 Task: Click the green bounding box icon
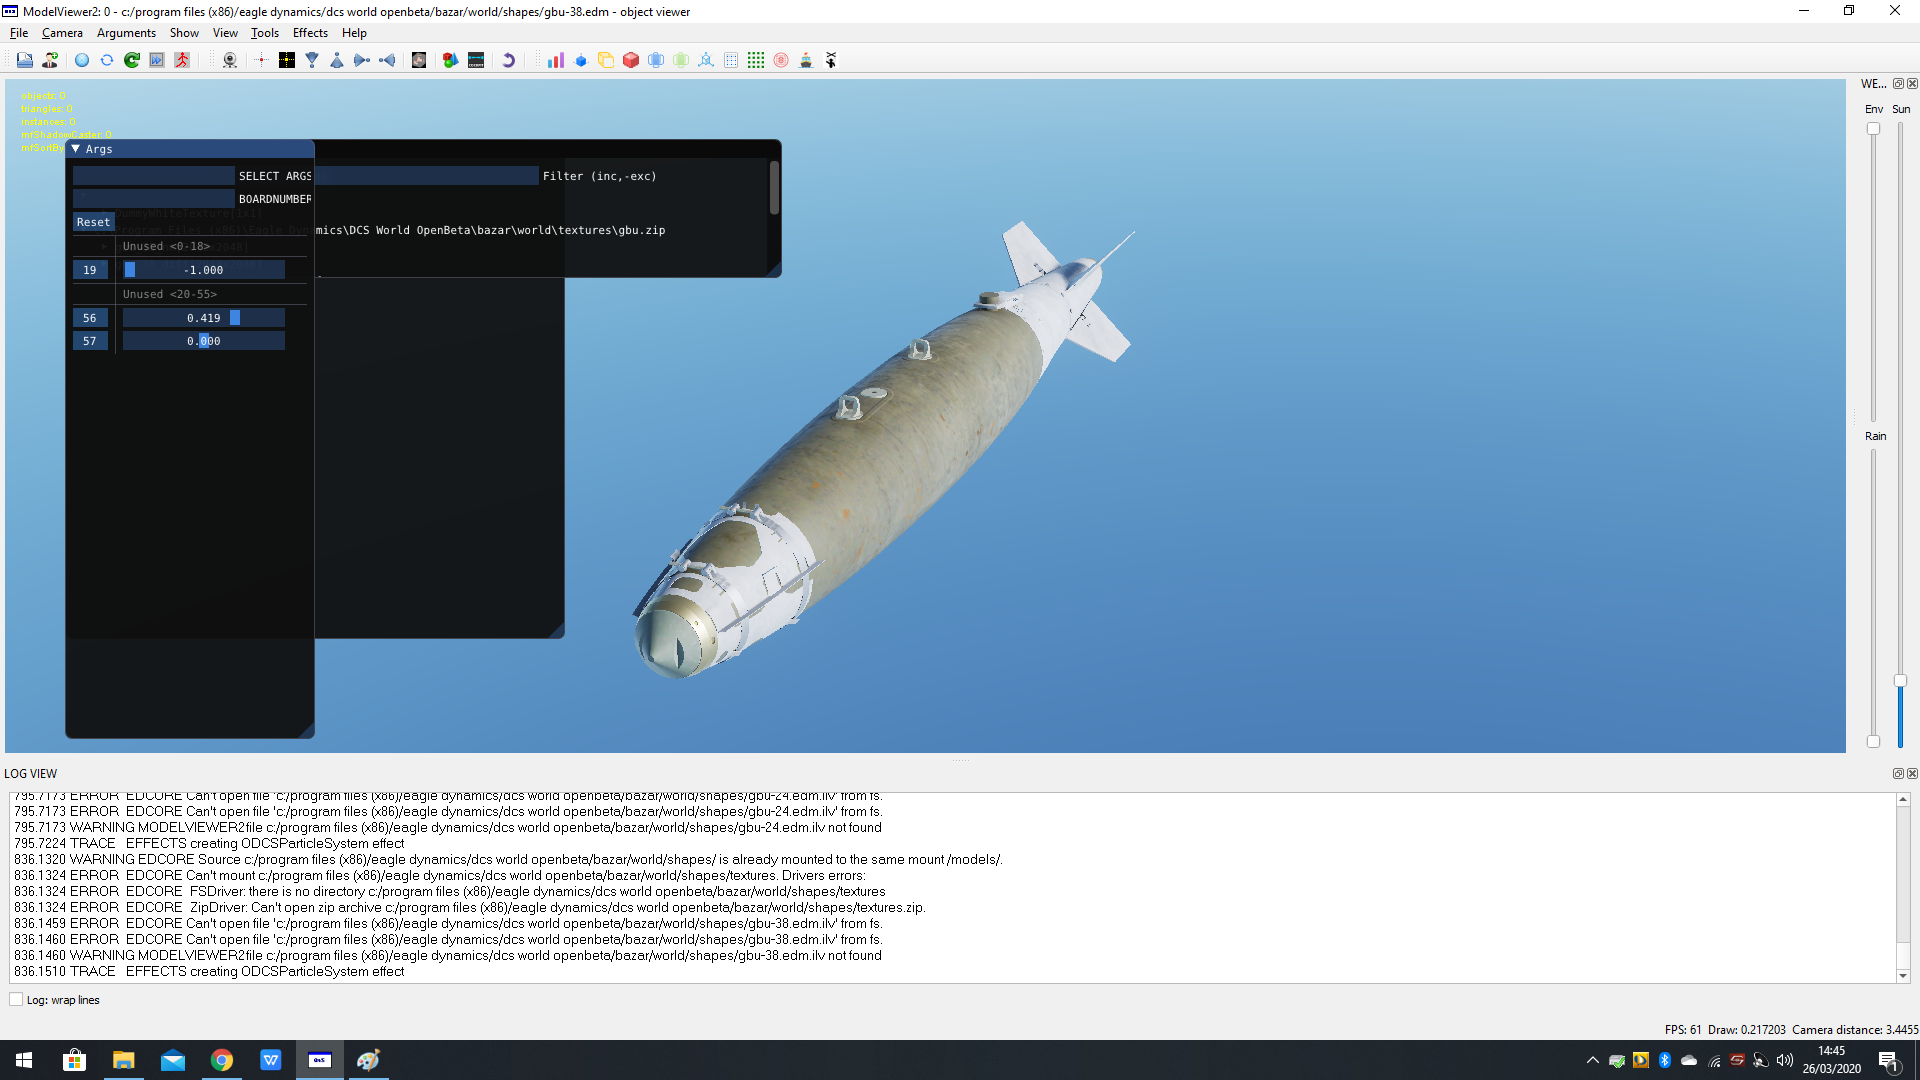[x=681, y=60]
